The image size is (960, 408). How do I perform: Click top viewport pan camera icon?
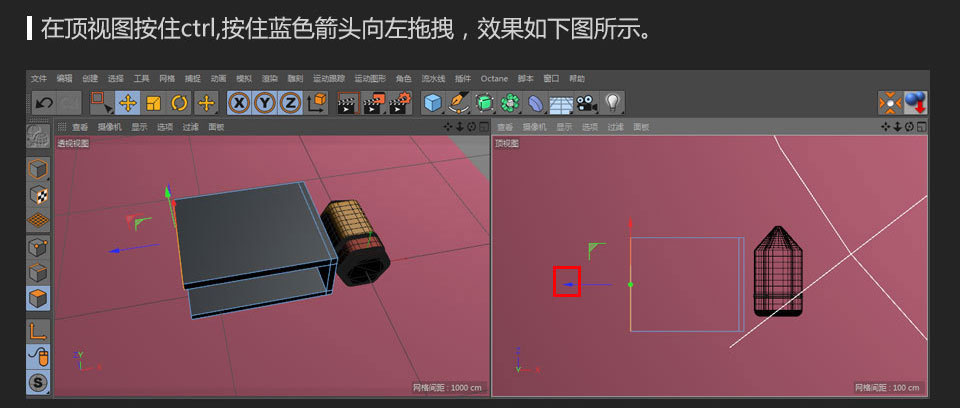click(886, 127)
